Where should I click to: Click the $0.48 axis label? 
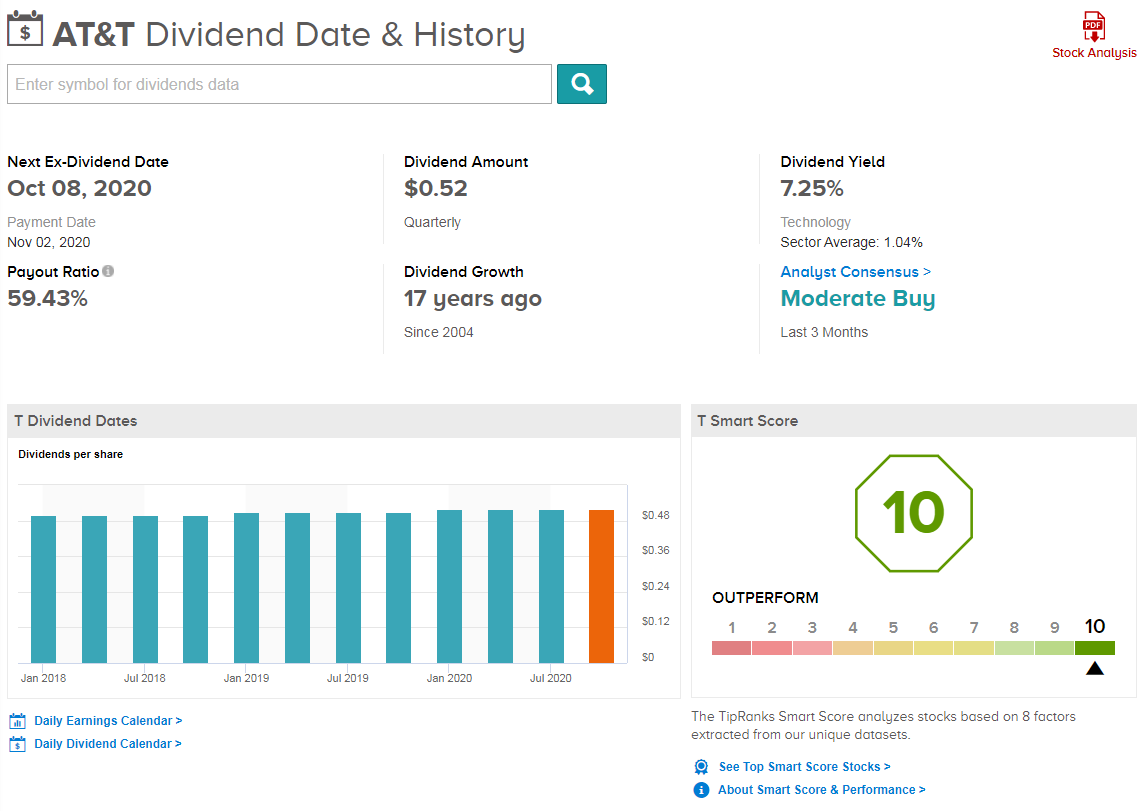655,515
